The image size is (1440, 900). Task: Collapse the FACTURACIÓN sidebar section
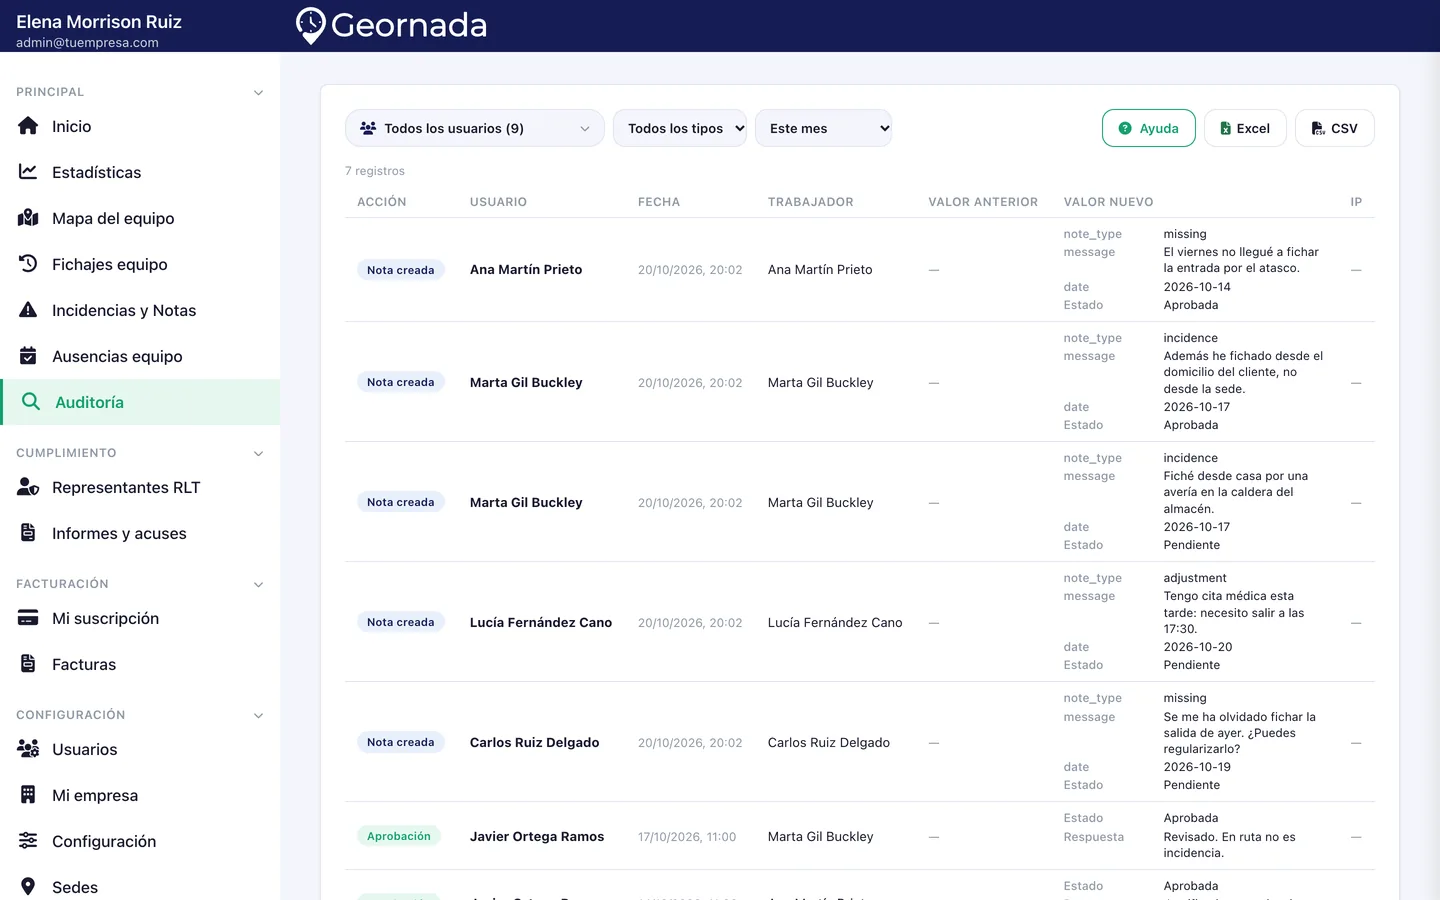coord(259,584)
